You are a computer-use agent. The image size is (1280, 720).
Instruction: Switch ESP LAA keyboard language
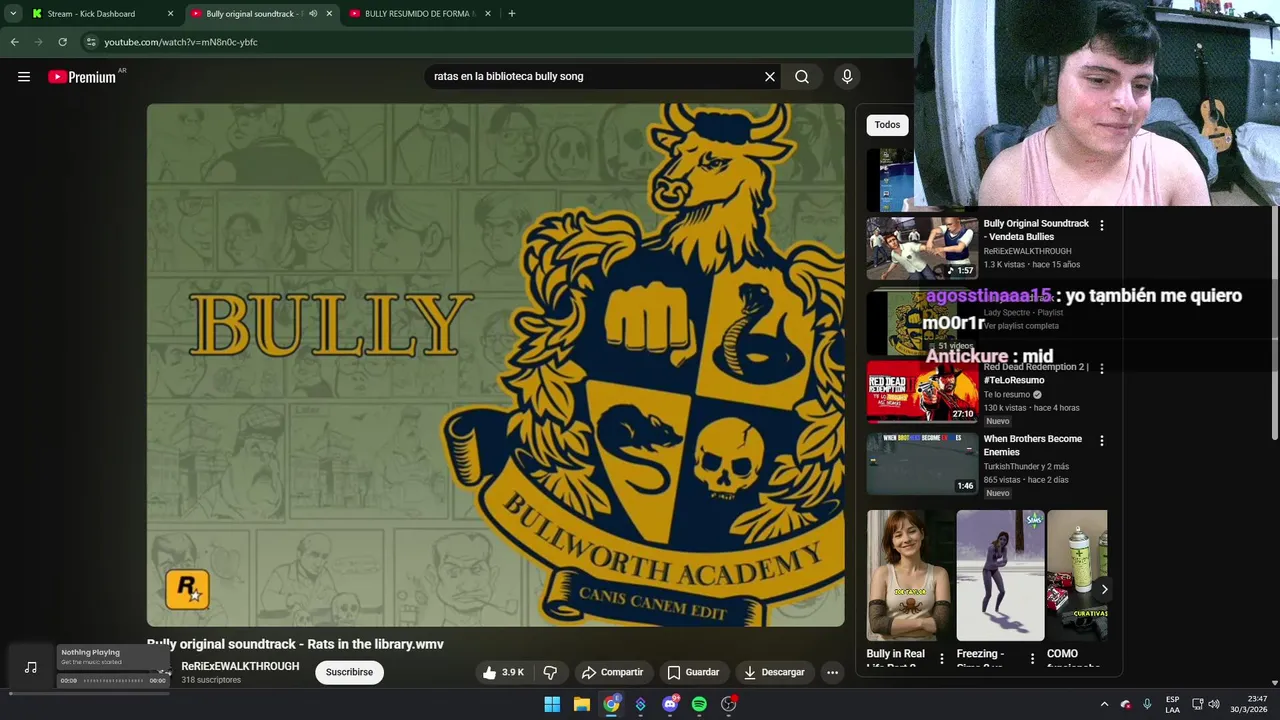1172,704
